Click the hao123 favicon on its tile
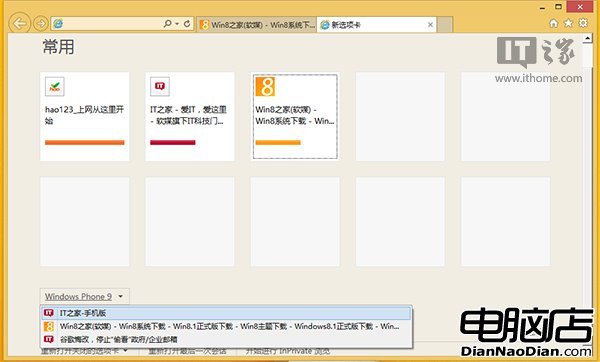This screenshot has height=362, width=600. click(x=55, y=86)
